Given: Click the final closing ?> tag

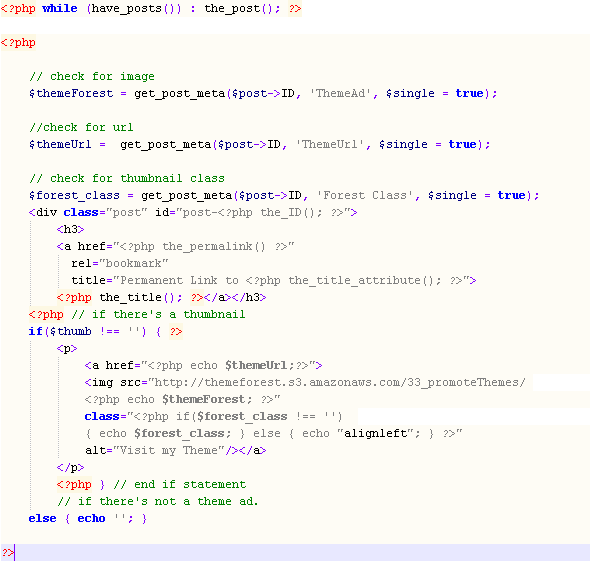Looking at the screenshot, I should (8, 553).
